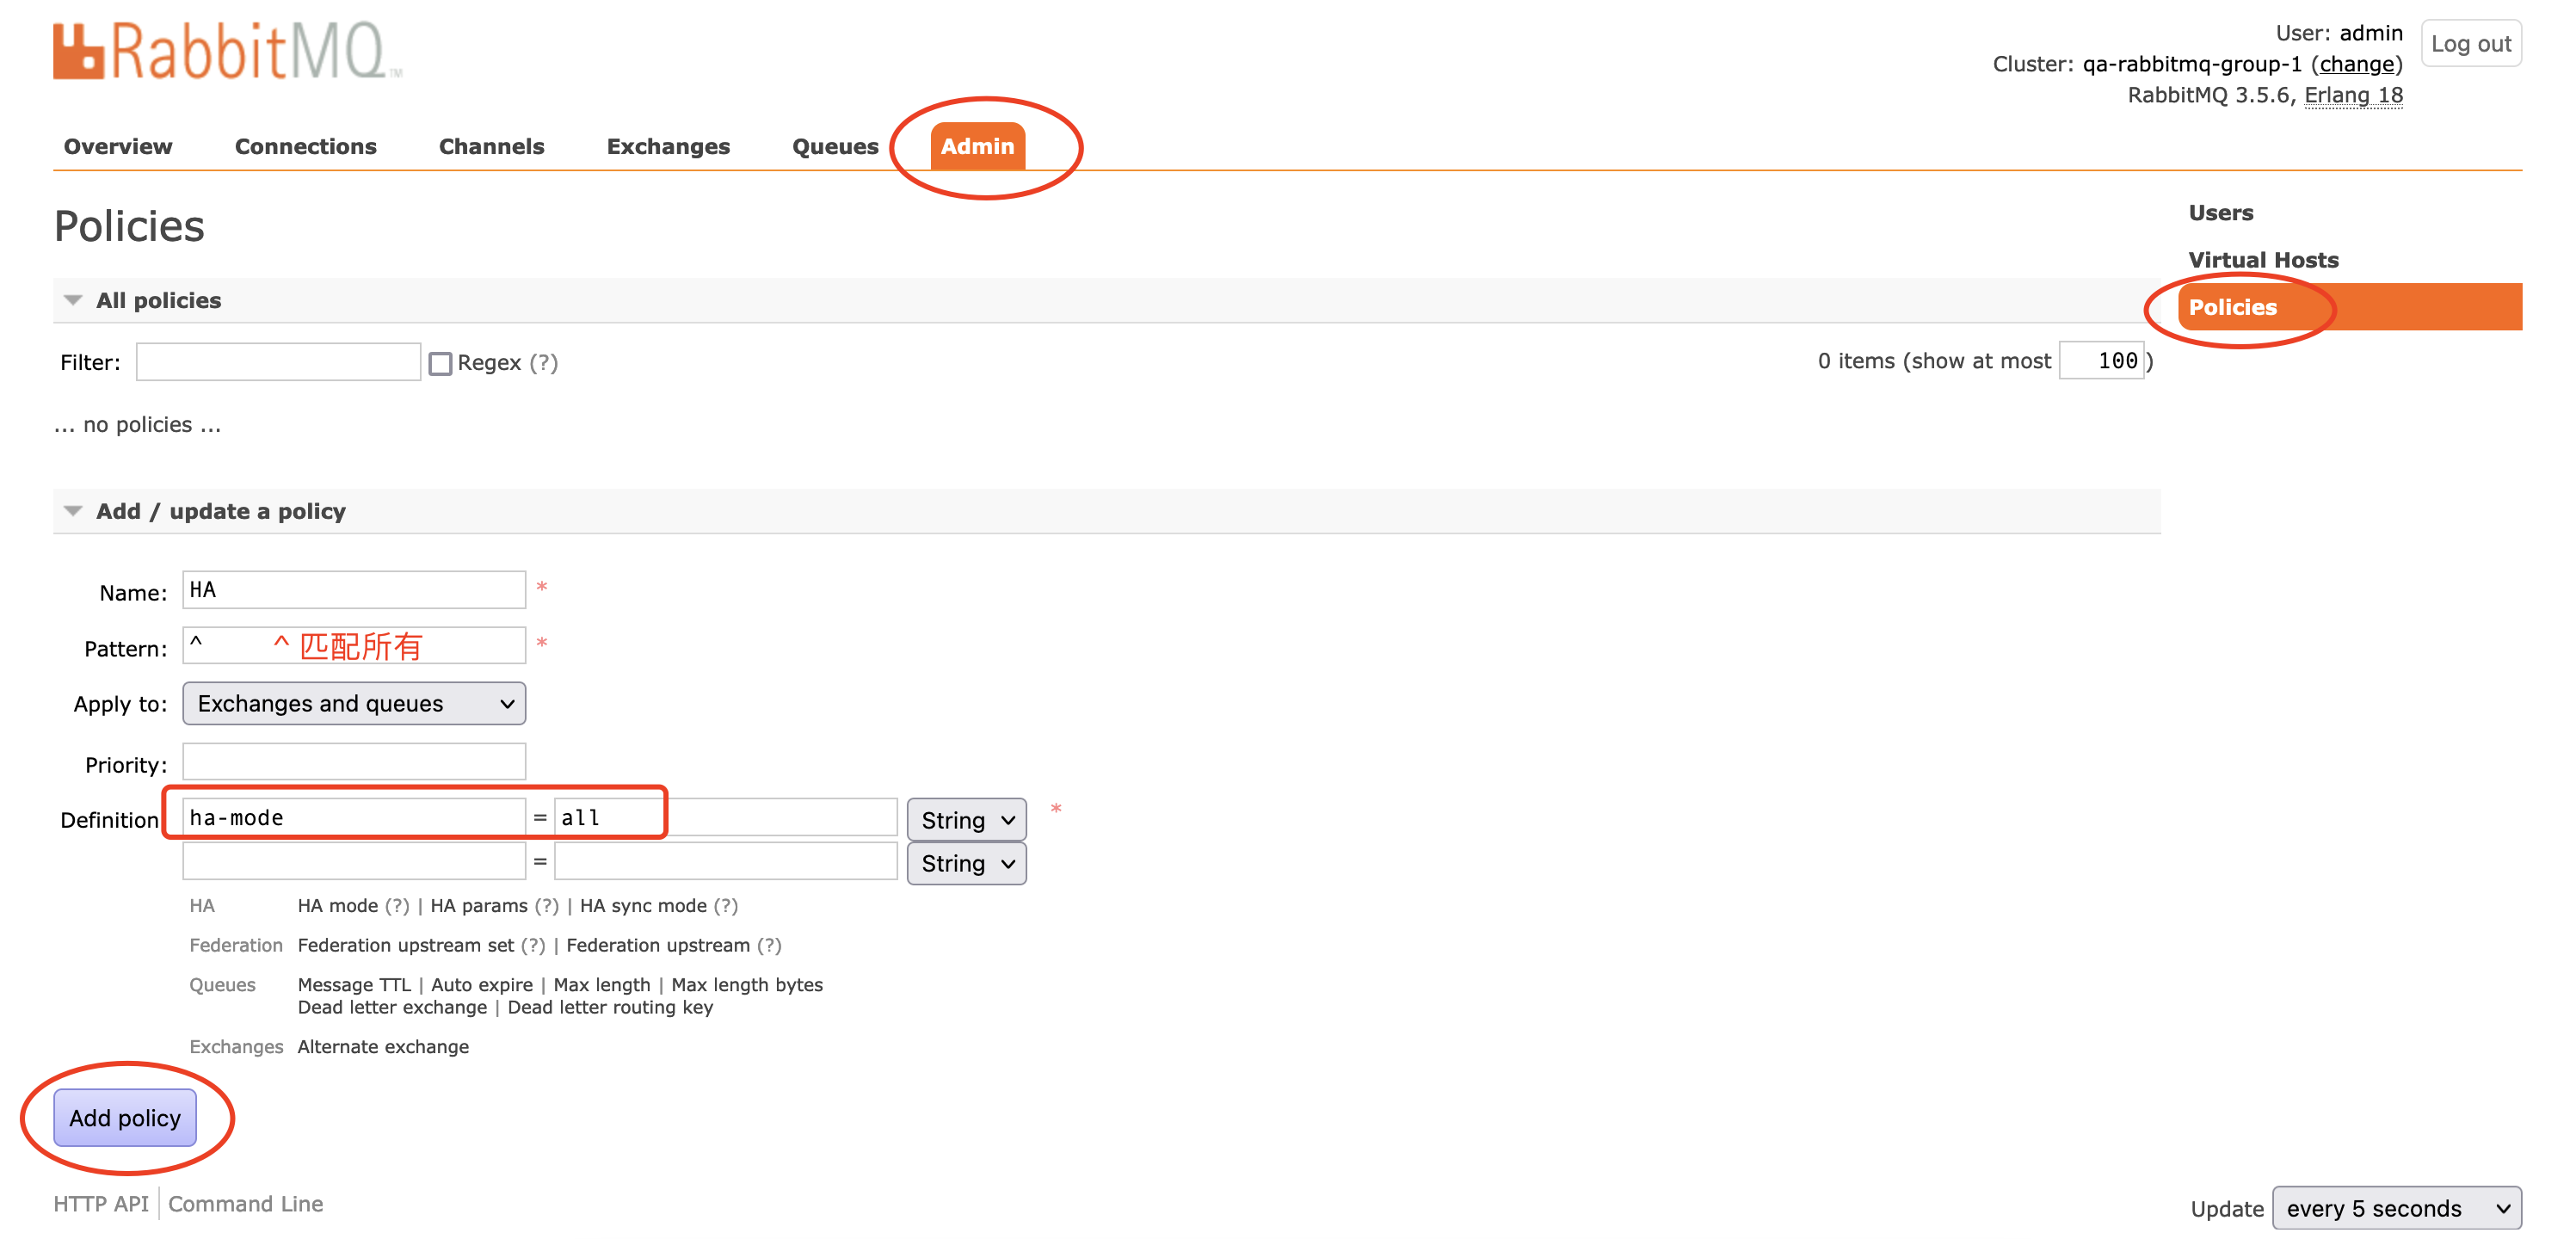2576x1239 pixels.
Task: Switch to the Exchanges tab
Action: (668, 146)
